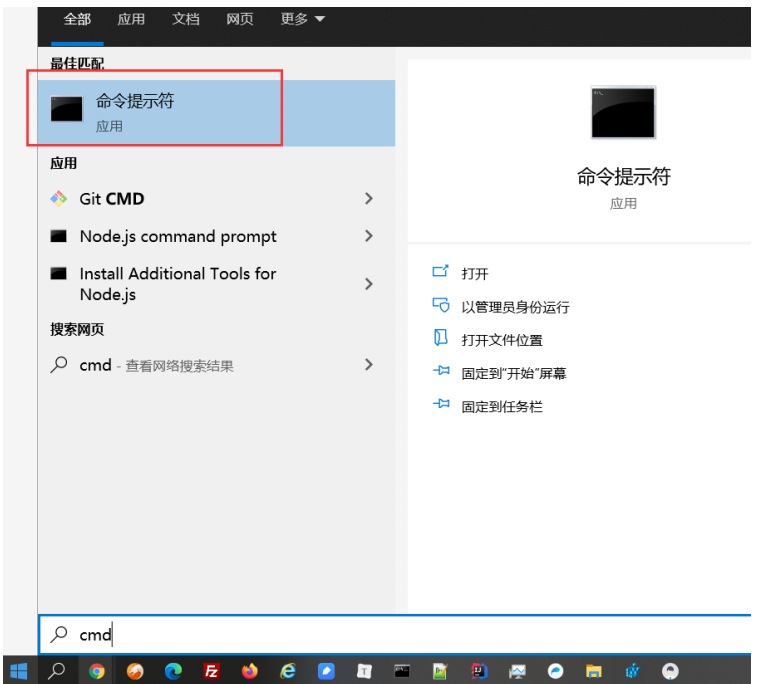Open the green notepad taskbar icon
This screenshot has width=764, height=684.
tap(440, 671)
